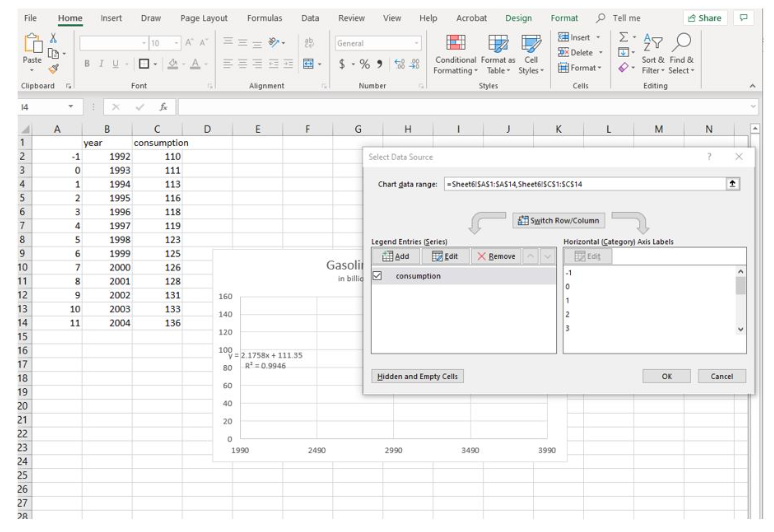Switch to the Insert tab

click(x=111, y=18)
